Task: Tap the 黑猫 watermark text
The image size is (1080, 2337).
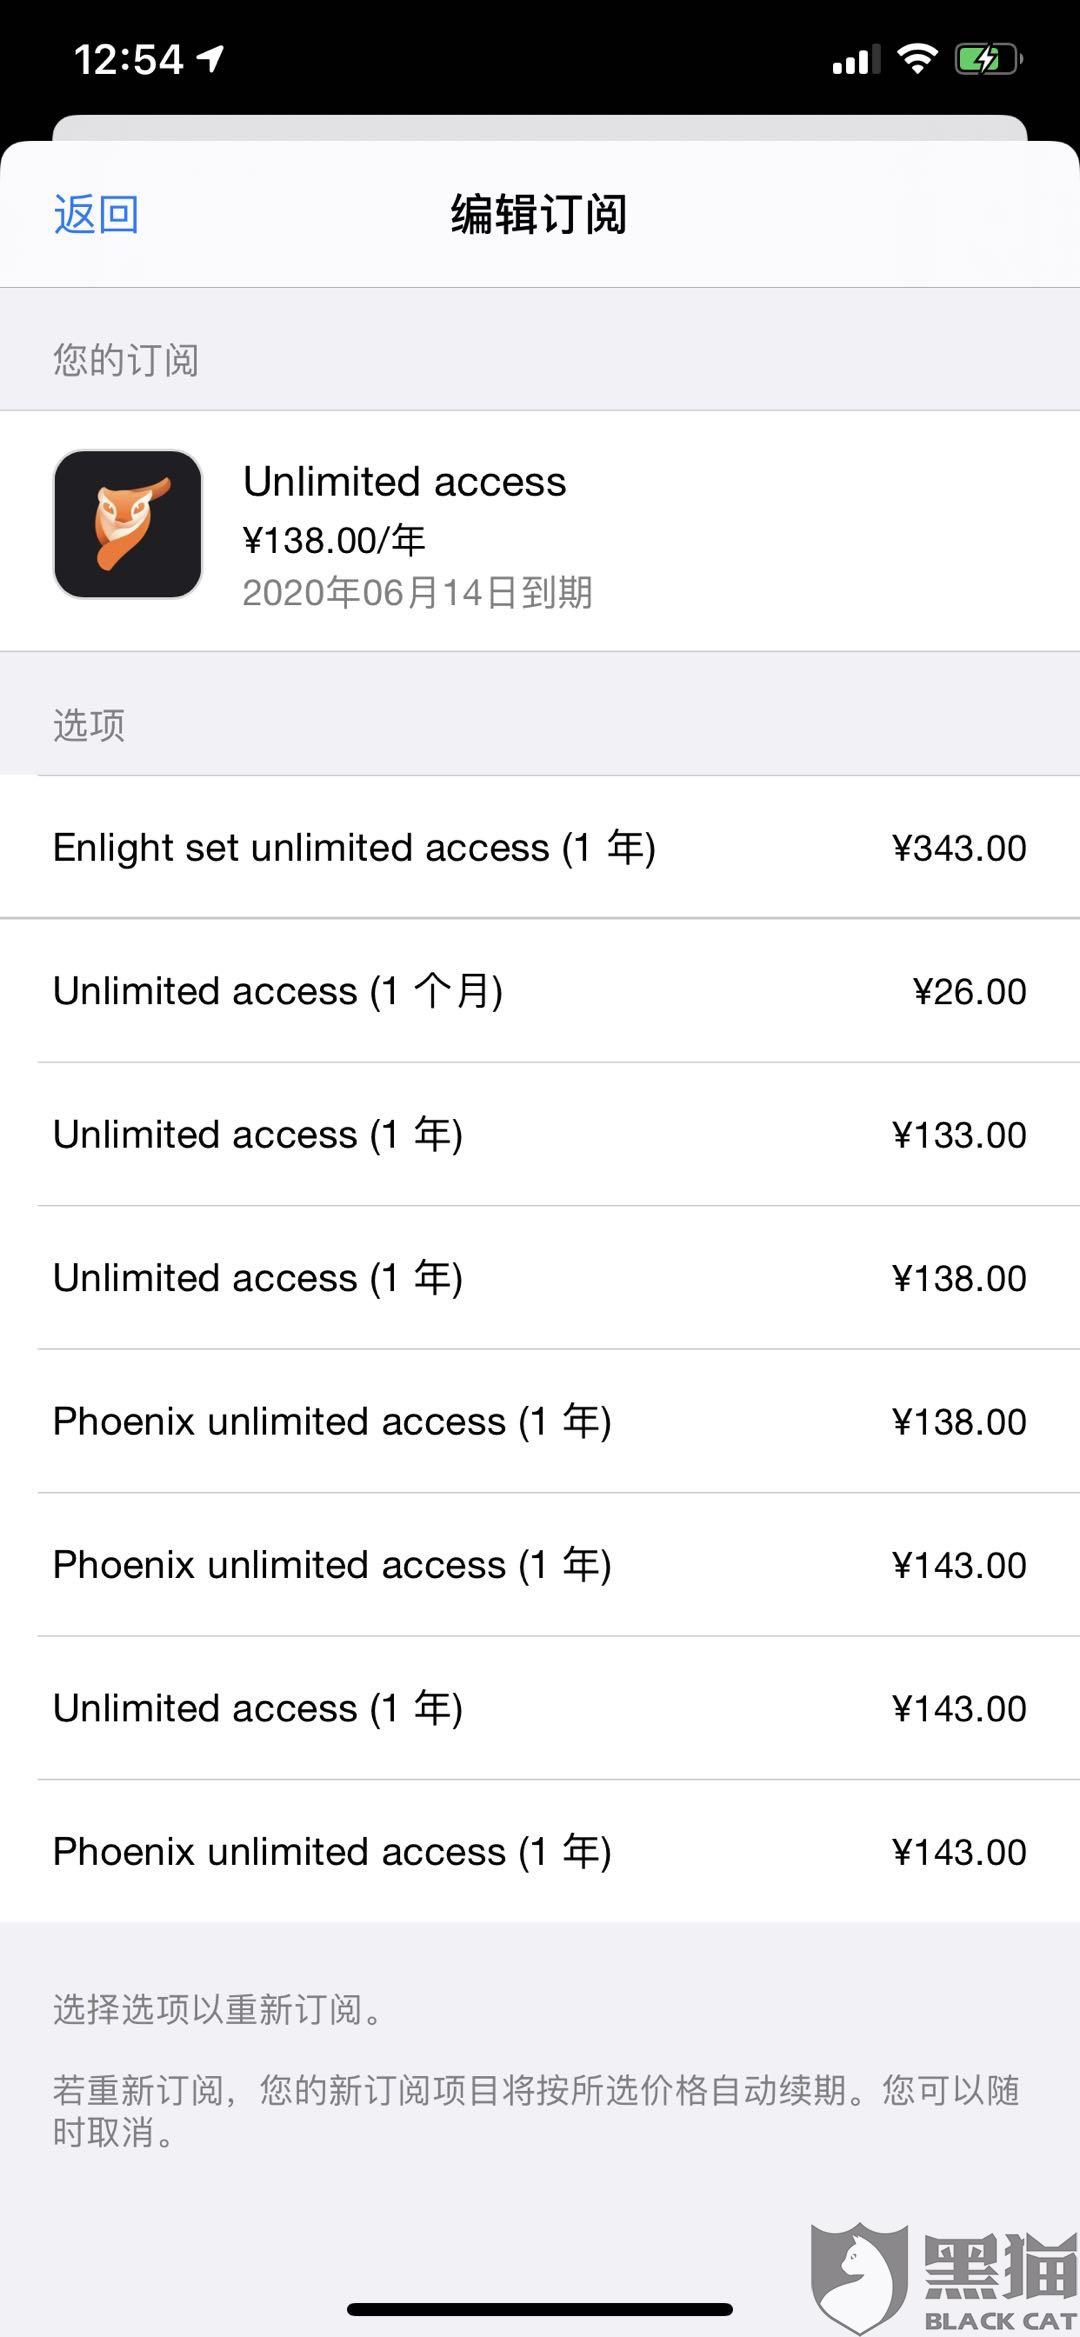Action: [x=1000, y=2267]
